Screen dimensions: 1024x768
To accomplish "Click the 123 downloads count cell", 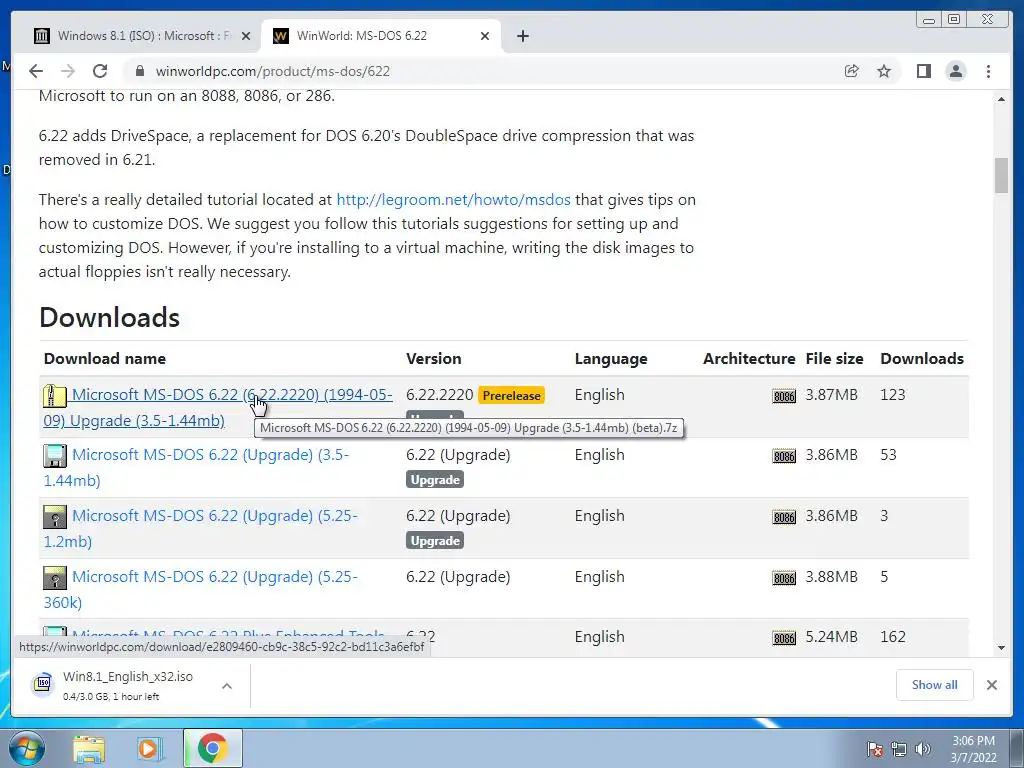I will pos(893,395).
